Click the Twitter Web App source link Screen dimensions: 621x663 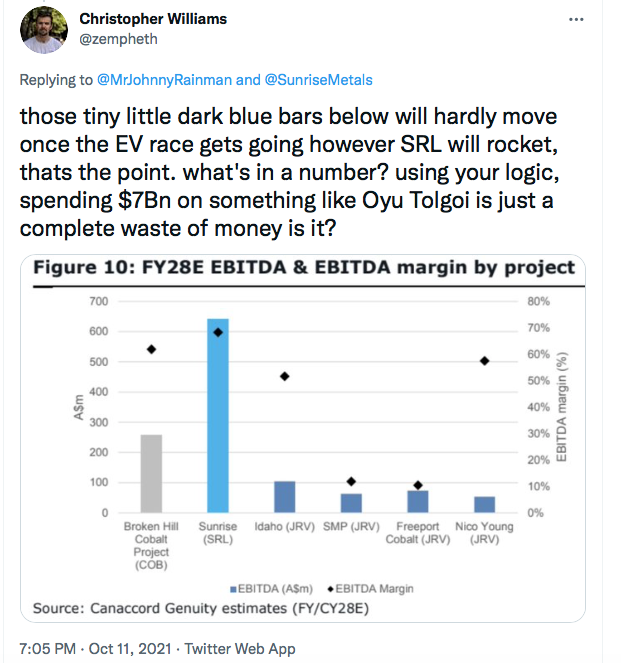[240, 649]
